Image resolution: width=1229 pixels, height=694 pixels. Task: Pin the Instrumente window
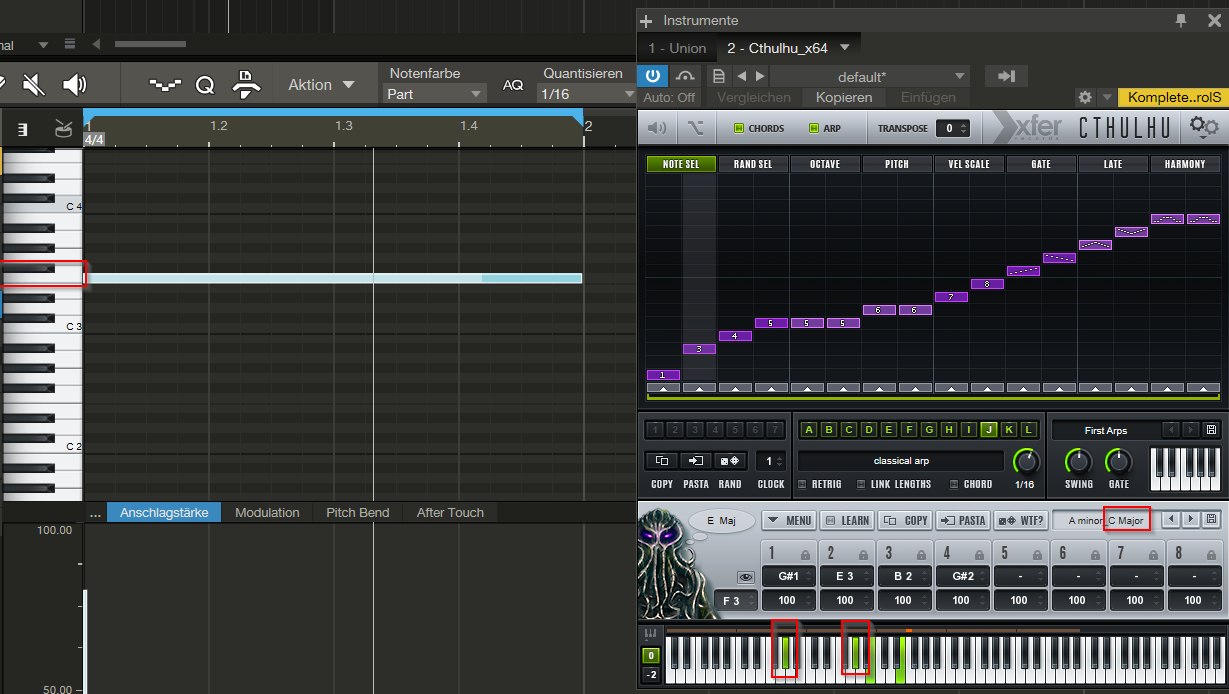click(x=1182, y=20)
